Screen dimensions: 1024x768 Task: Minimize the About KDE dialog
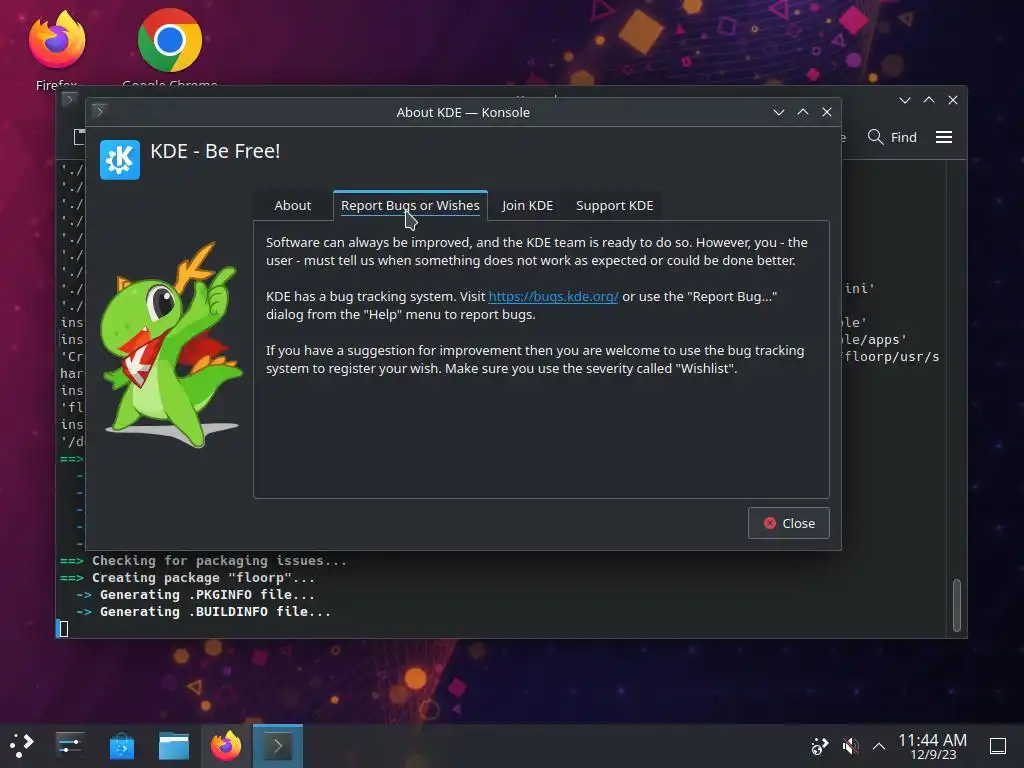[778, 112]
